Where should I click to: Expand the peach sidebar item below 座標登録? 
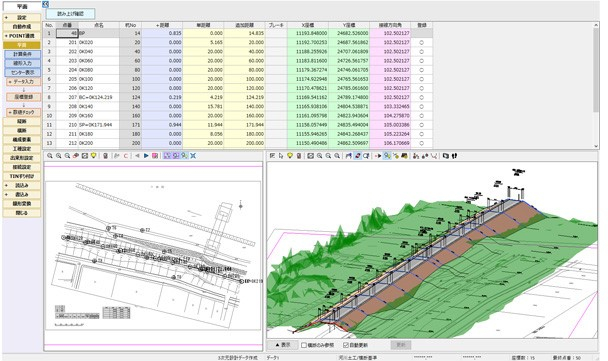(10, 112)
